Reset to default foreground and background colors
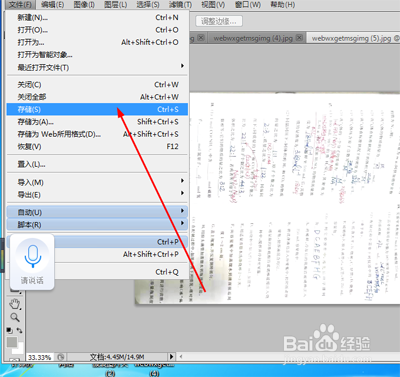Screen dimensions: 400x377 point(9,330)
